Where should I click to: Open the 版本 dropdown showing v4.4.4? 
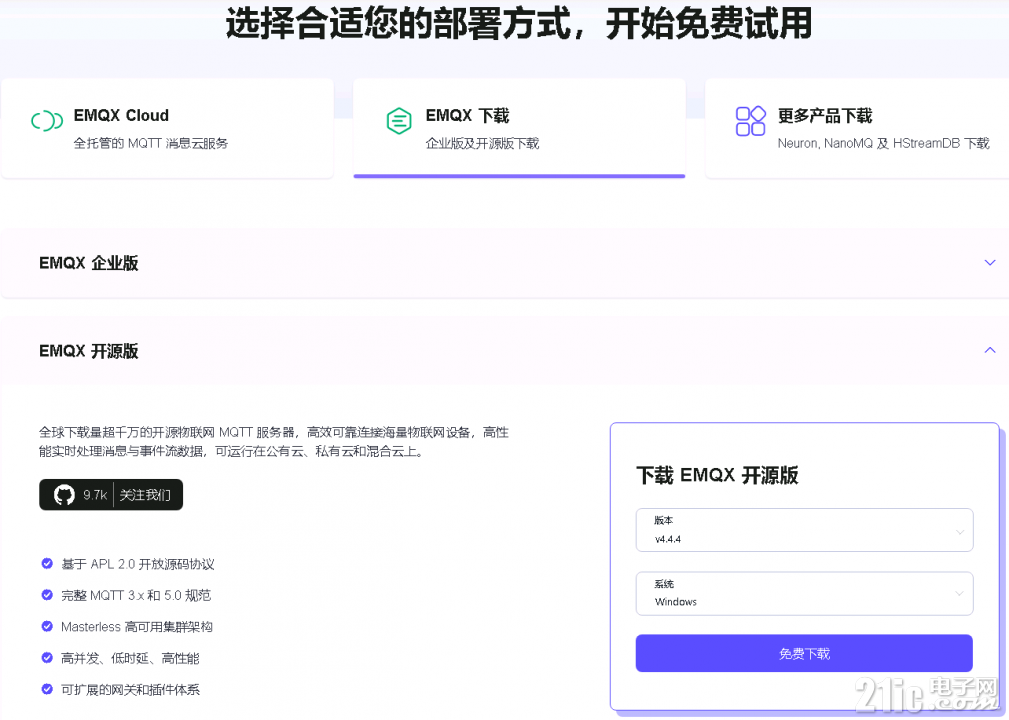pyautogui.click(x=804, y=530)
